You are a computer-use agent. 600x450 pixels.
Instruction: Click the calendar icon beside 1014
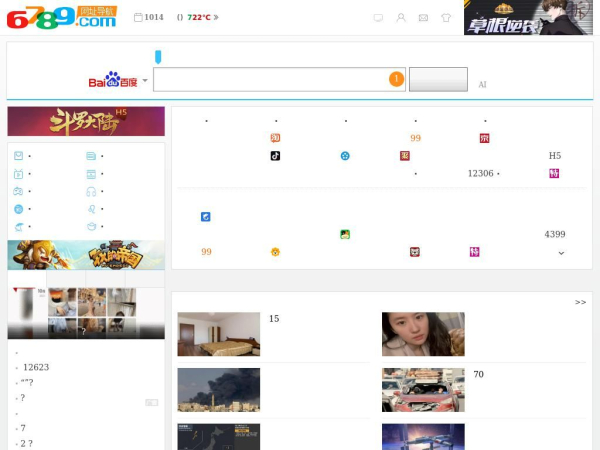tap(138, 17)
